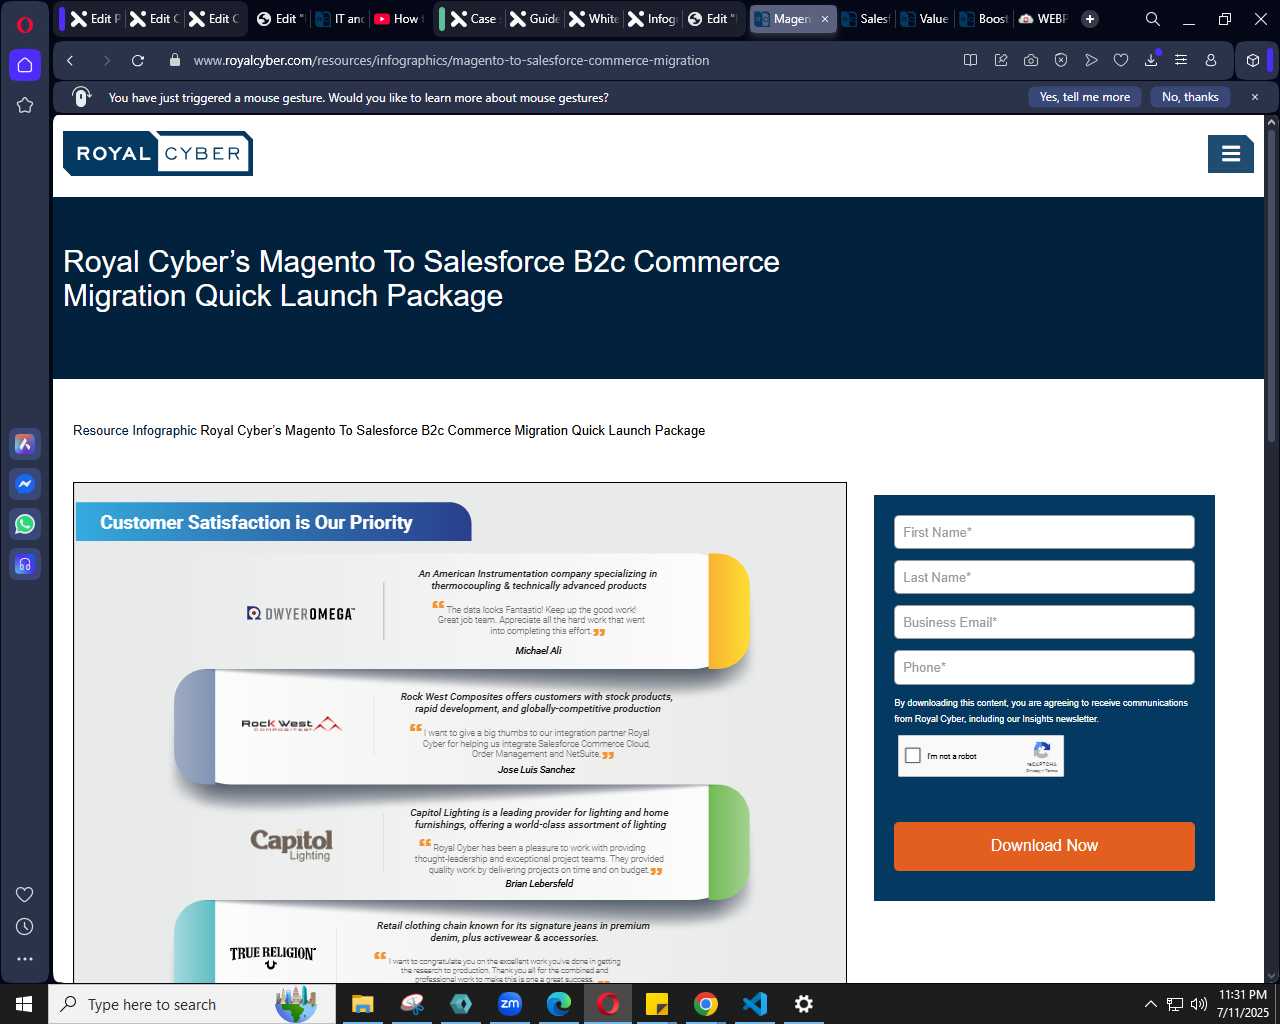Open the hamburger menu on Royal Cyber site

[1231, 154]
